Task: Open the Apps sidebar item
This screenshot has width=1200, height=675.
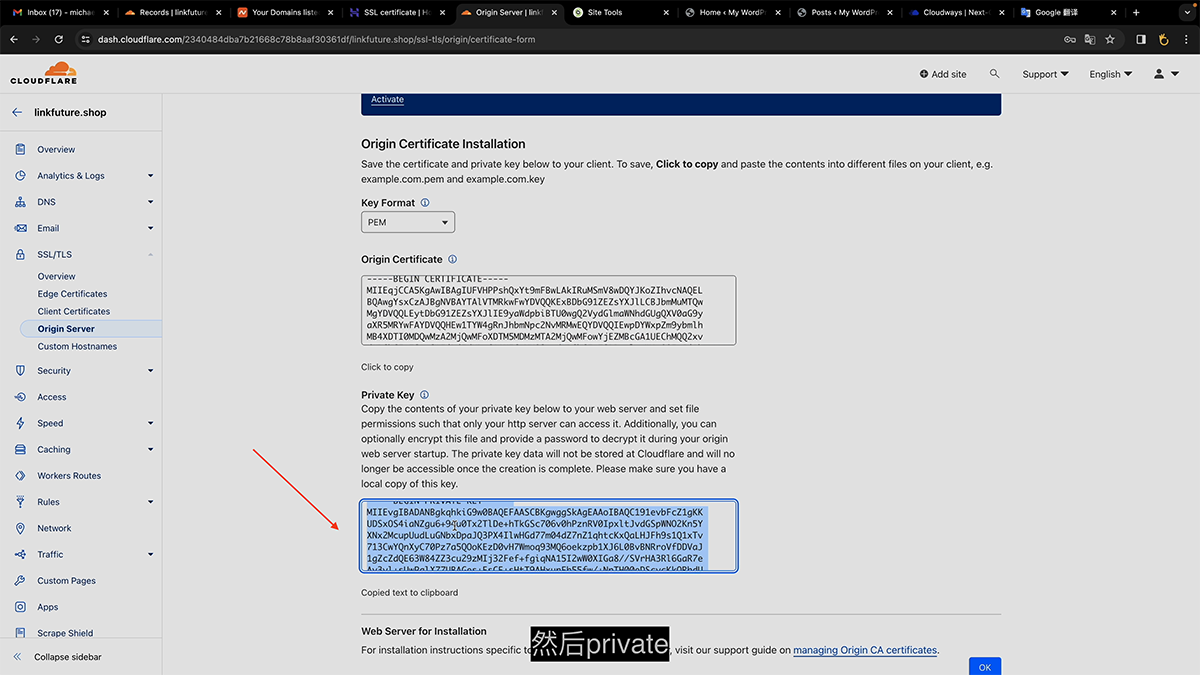Action: (x=48, y=607)
